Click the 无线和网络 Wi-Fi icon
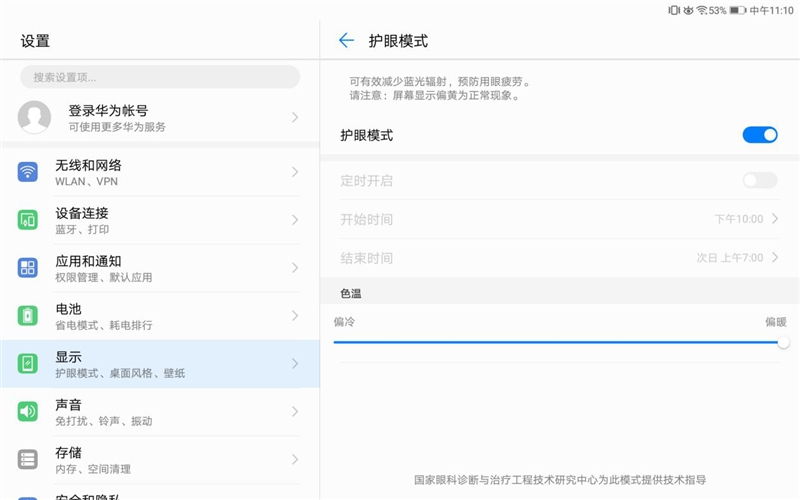The height and width of the screenshot is (500, 800). [28, 172]
